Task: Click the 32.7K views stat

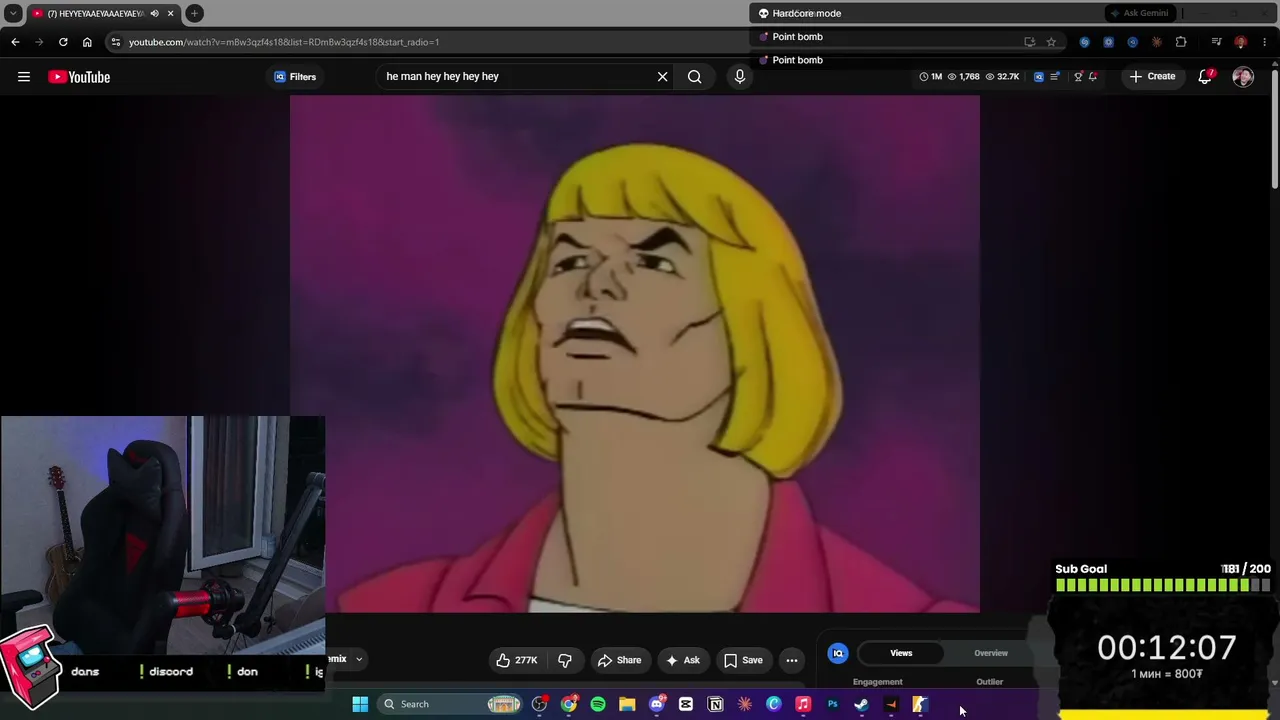Action: tap(1002, 76)
